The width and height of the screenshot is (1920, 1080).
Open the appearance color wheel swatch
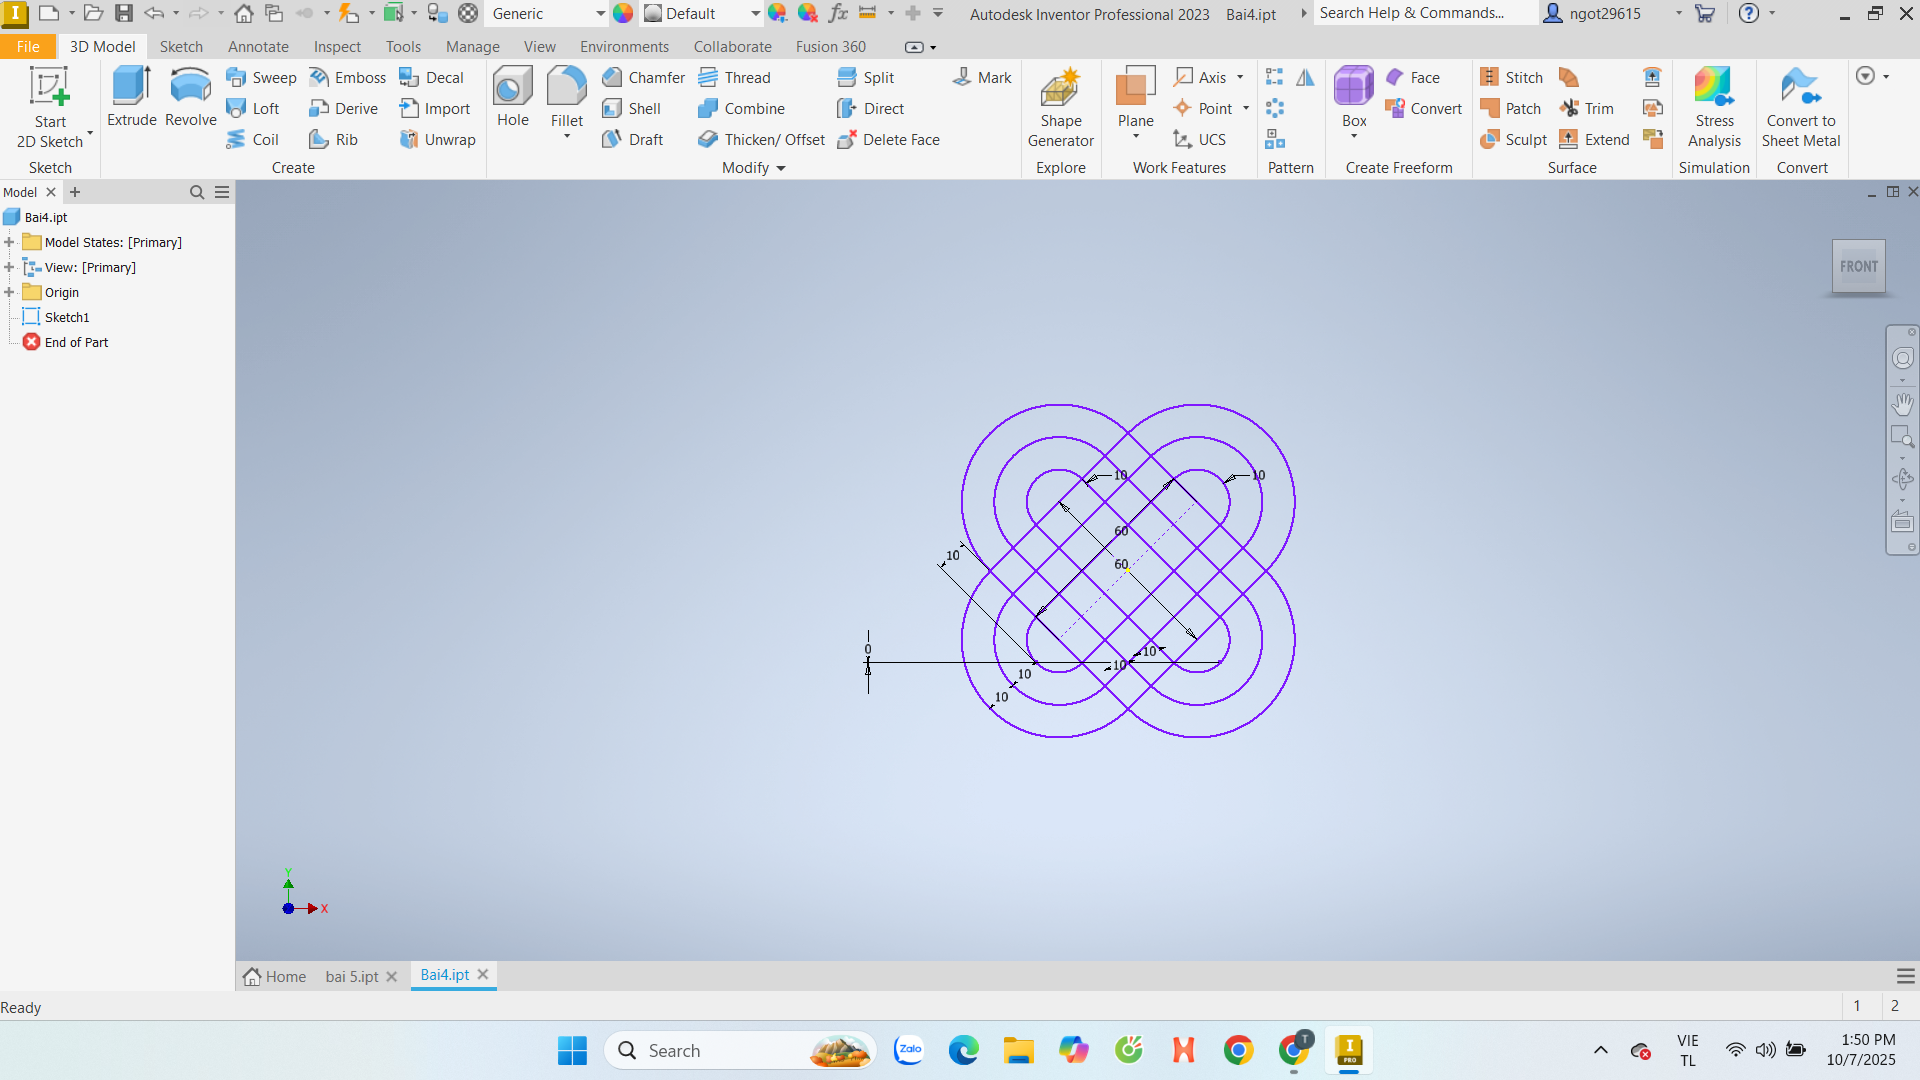[x=623, y=14]
